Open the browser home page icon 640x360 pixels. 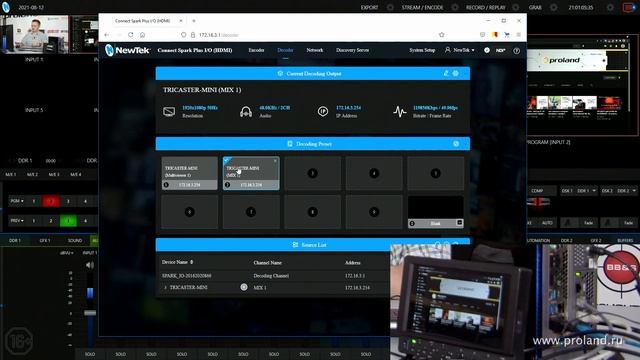142,35
